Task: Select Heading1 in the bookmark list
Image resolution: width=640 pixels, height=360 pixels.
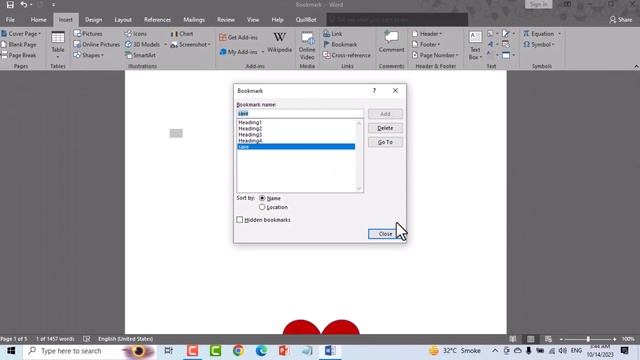Action: [296, 122]
